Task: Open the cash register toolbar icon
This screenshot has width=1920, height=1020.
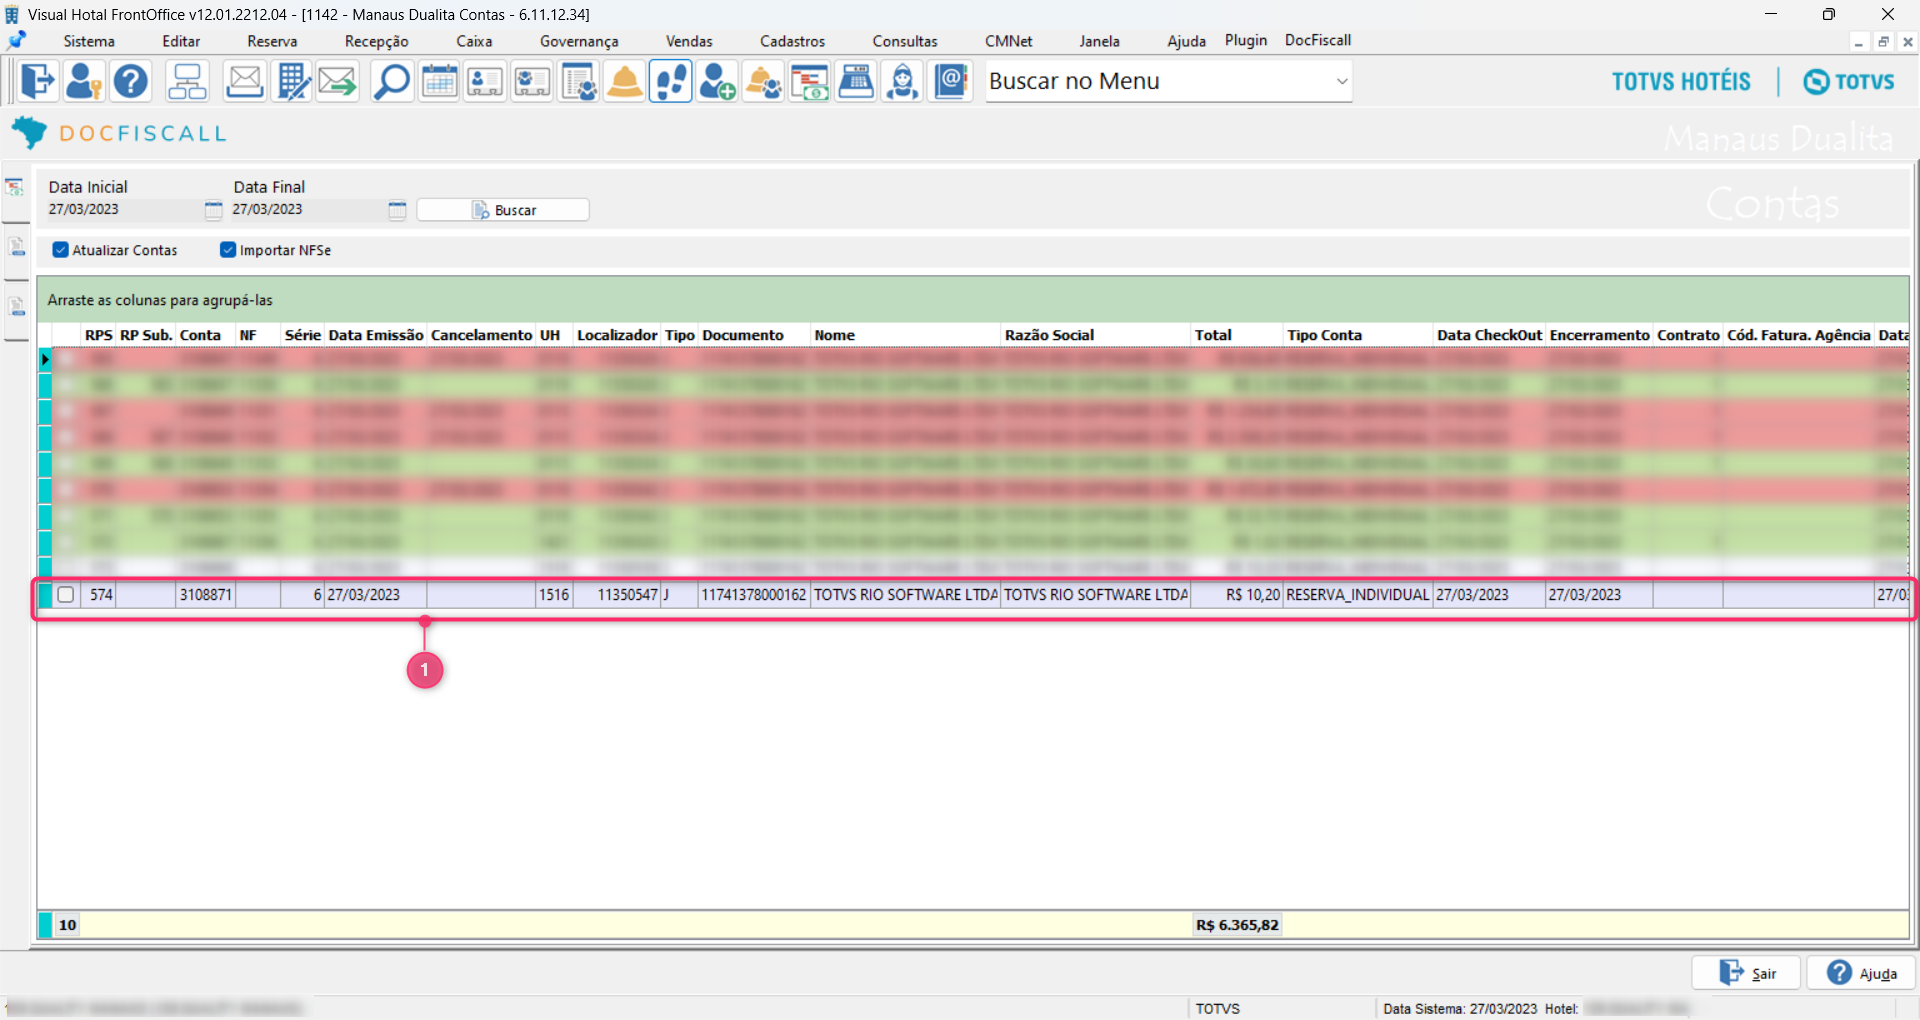Action: point(857,81)
